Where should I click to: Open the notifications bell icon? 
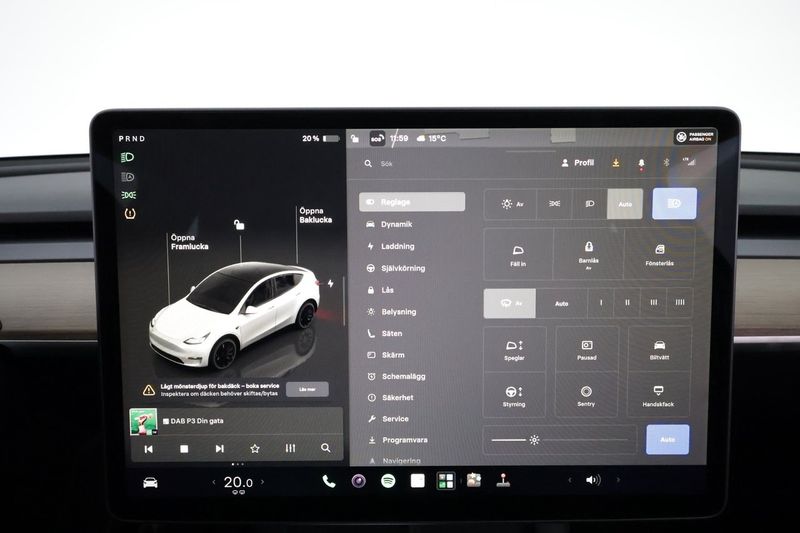[641, 163]
